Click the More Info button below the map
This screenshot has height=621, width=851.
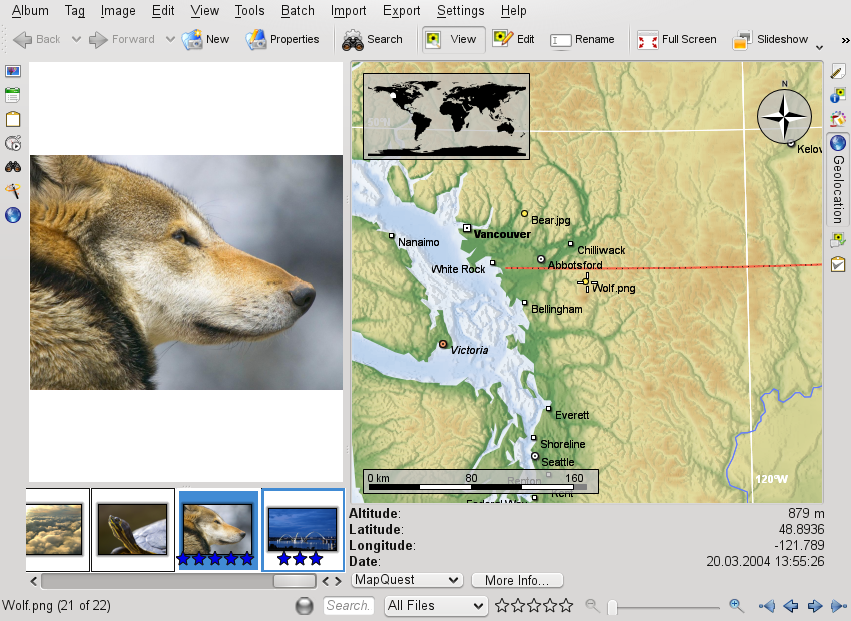517,579
